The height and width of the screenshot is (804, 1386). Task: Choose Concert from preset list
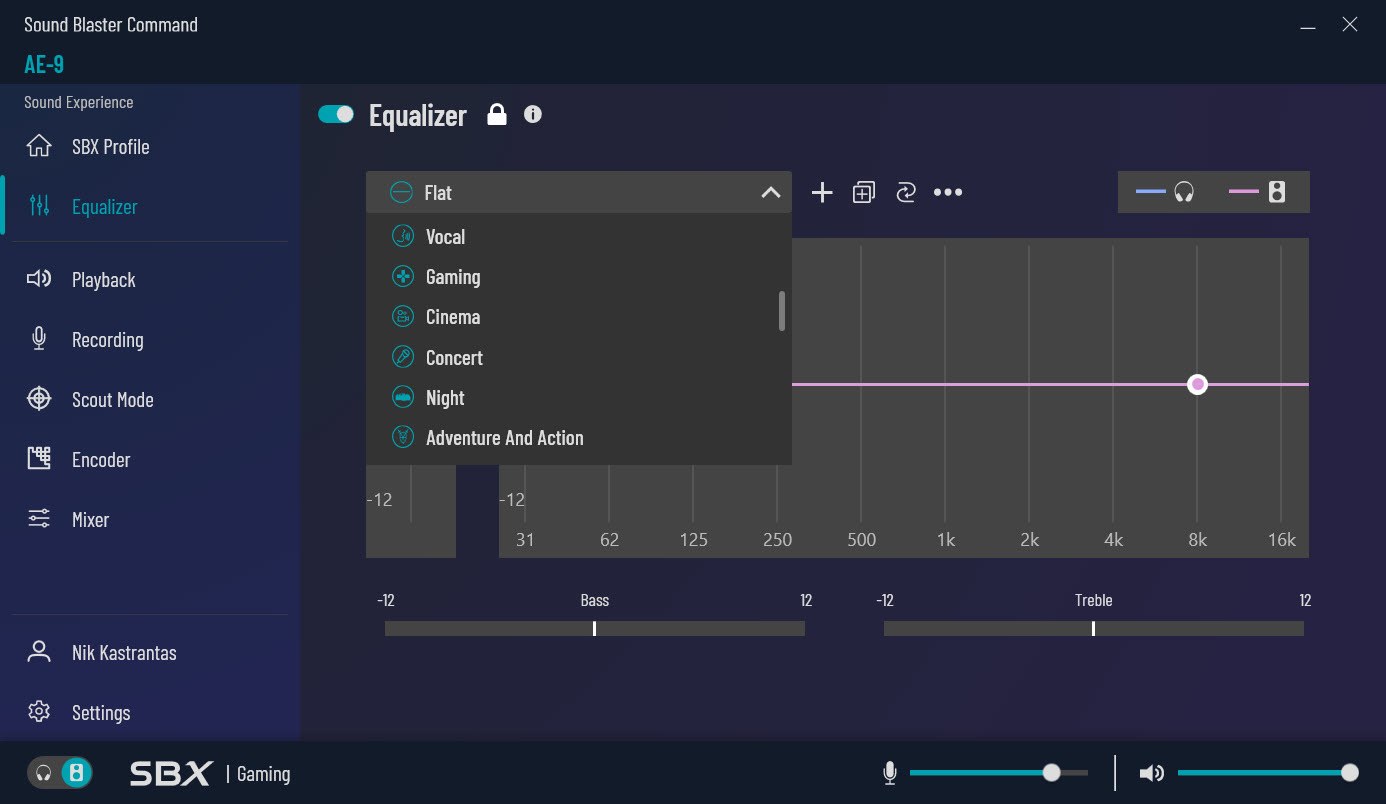coord(579,357)
